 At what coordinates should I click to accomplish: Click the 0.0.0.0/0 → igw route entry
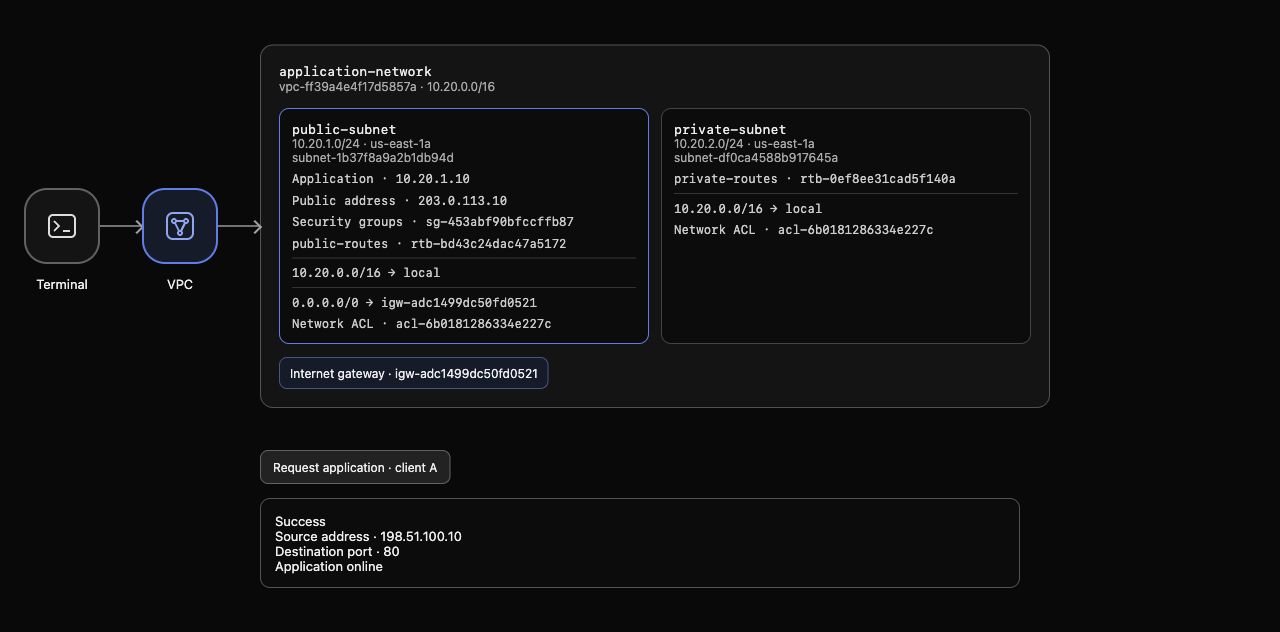pyautogui.click(x=415, y=302)
